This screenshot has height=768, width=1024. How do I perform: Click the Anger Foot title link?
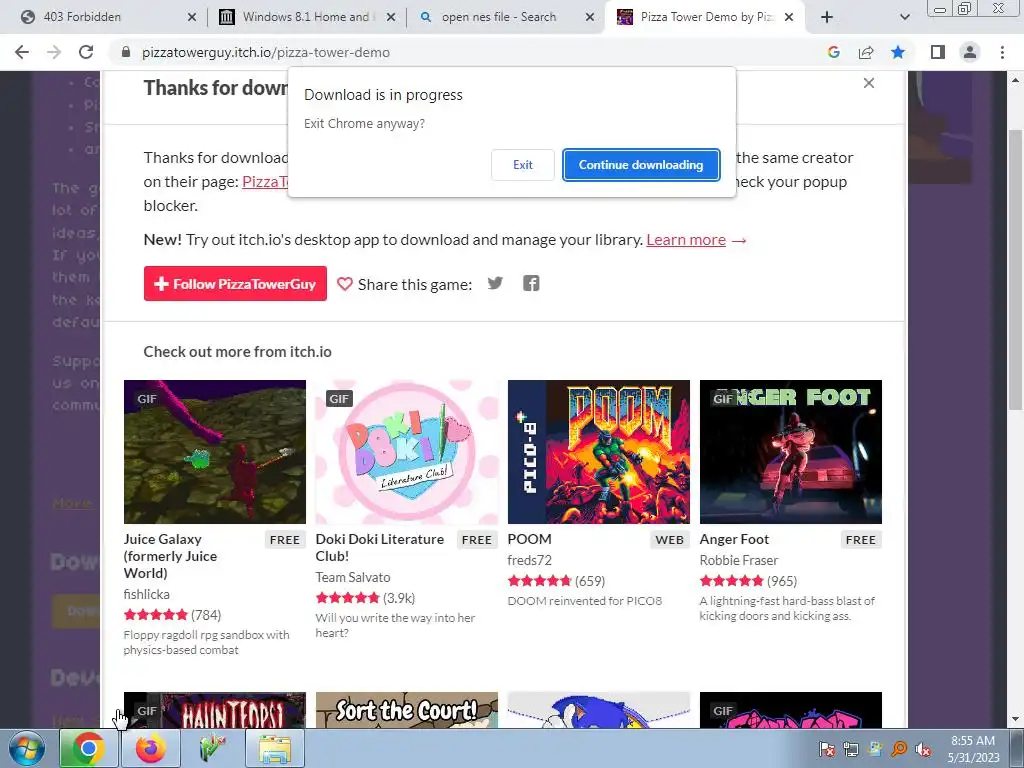click(734, 539)
